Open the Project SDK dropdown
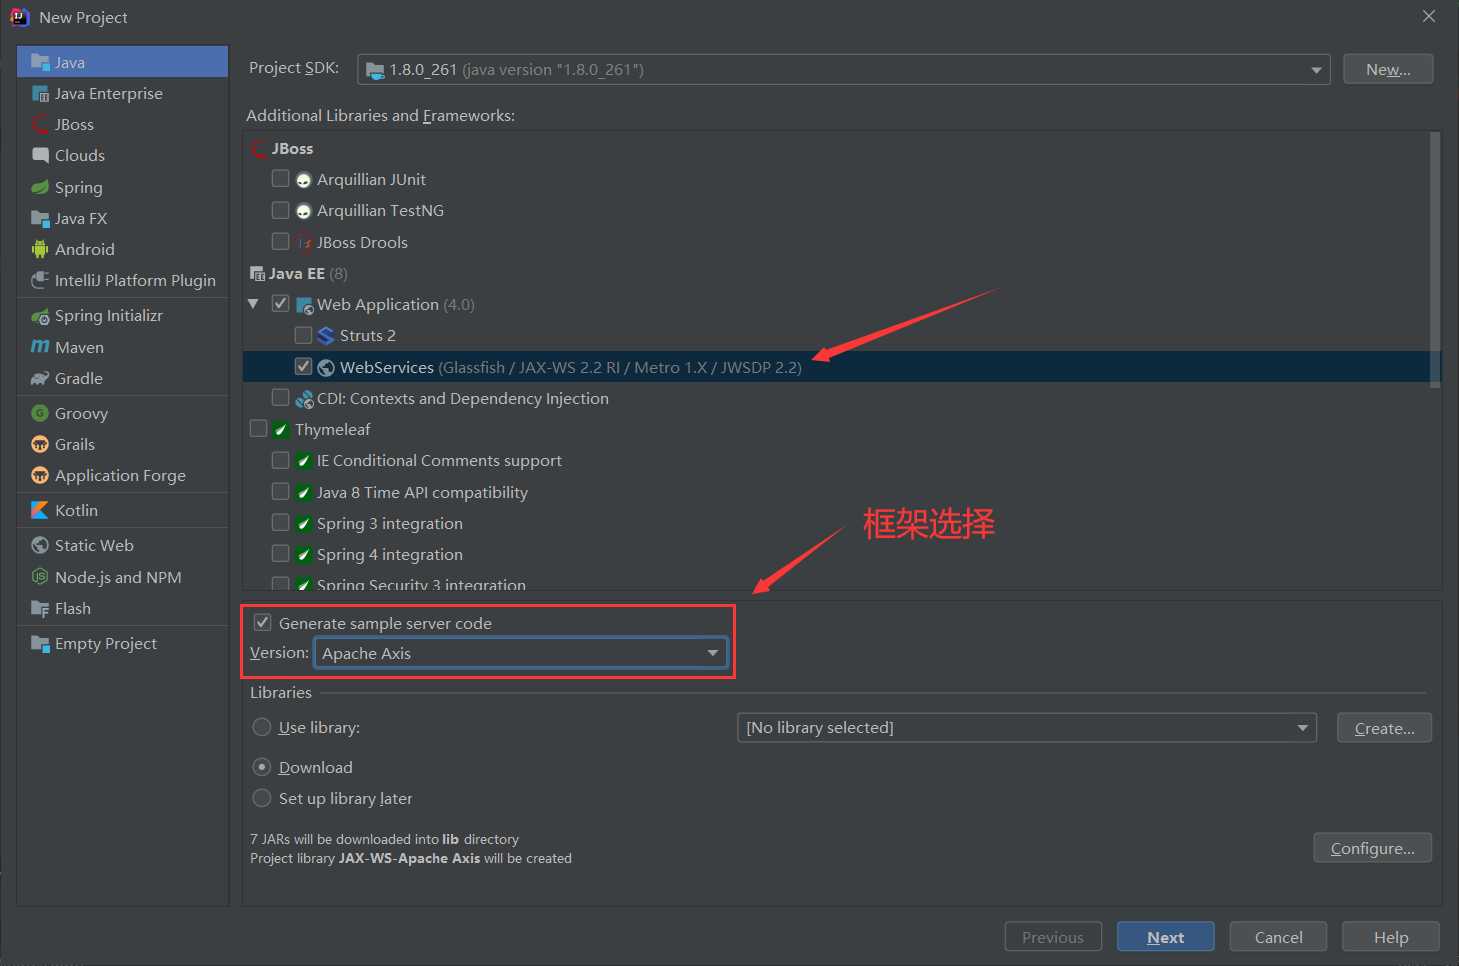Image resolution: width=1459 pixels, height=966 pixels. [843, 69]
